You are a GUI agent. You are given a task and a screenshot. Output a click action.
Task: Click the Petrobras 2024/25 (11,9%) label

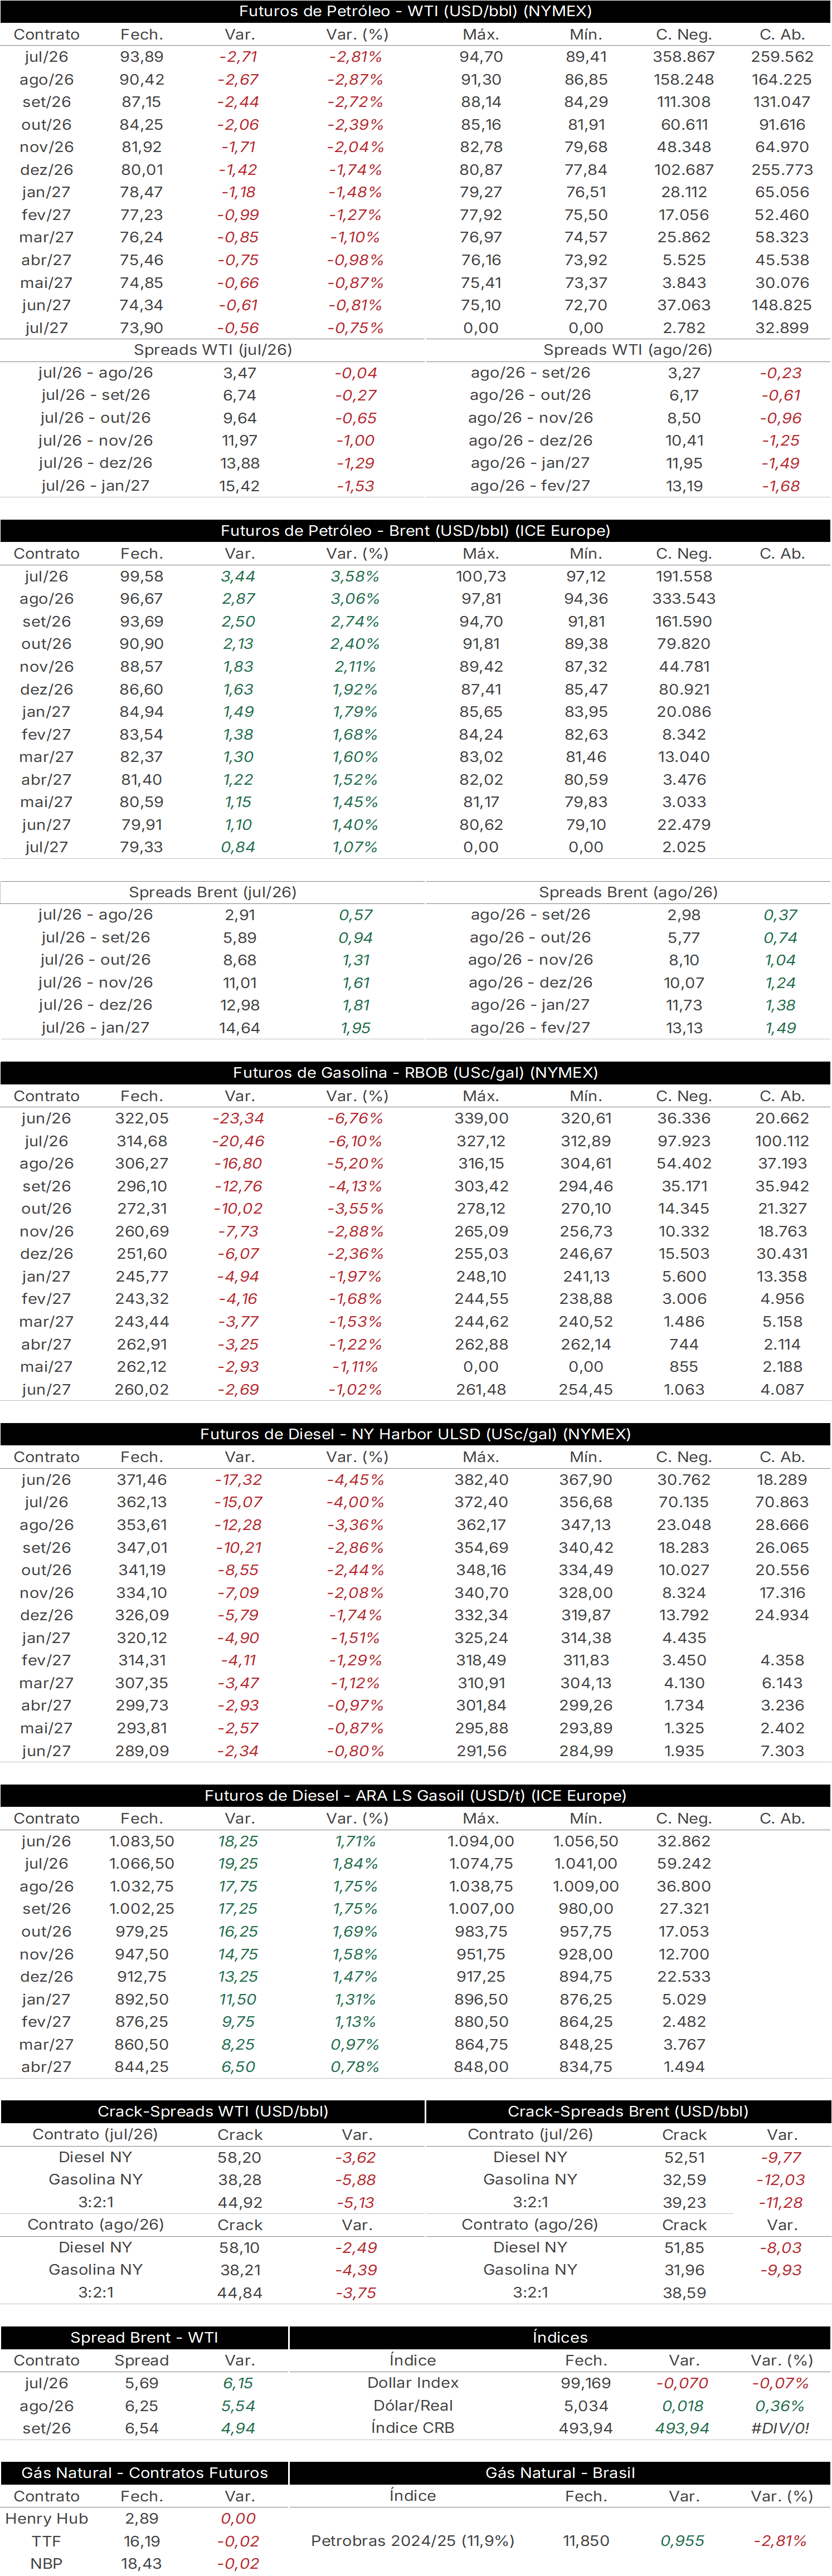pos(413,2541)
